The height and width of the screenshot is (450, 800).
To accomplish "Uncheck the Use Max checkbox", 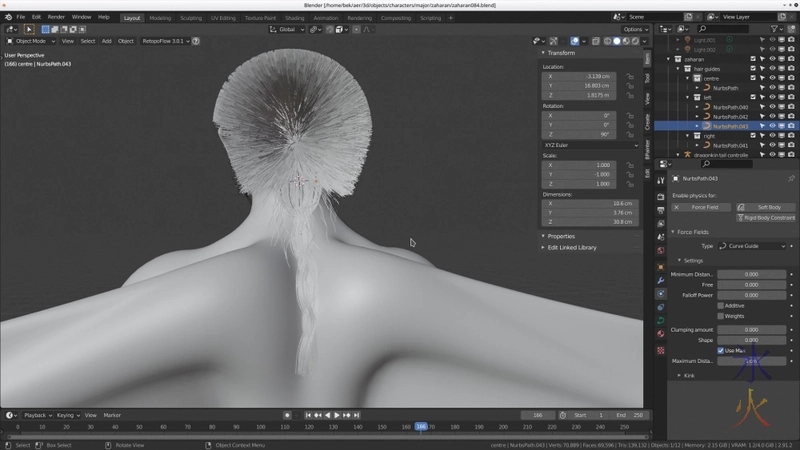I will [721, 350].
